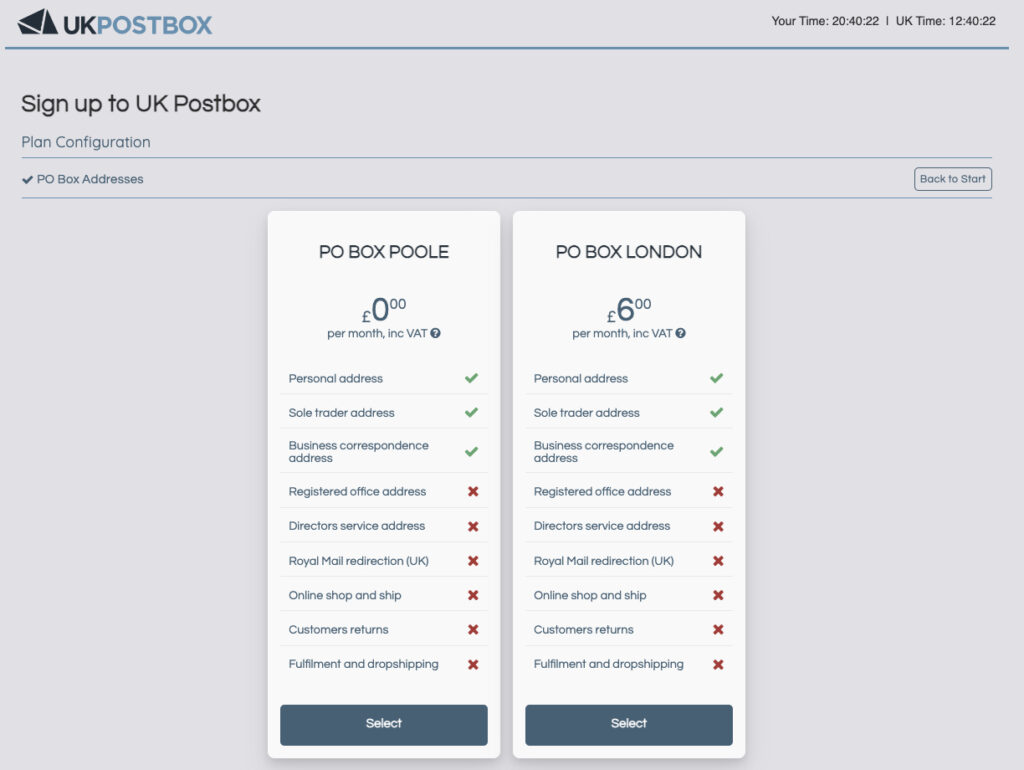Click red cross for Poole Fulfilment and dropshipping
Screen dimensions: 1024x770
(x=473, y=664)
